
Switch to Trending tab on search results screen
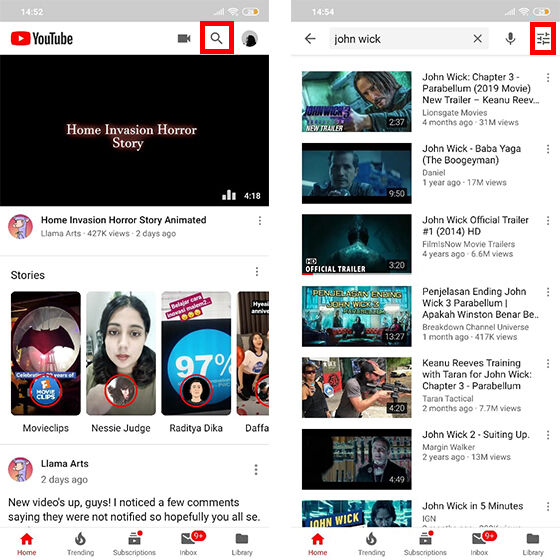coord(371,544)
